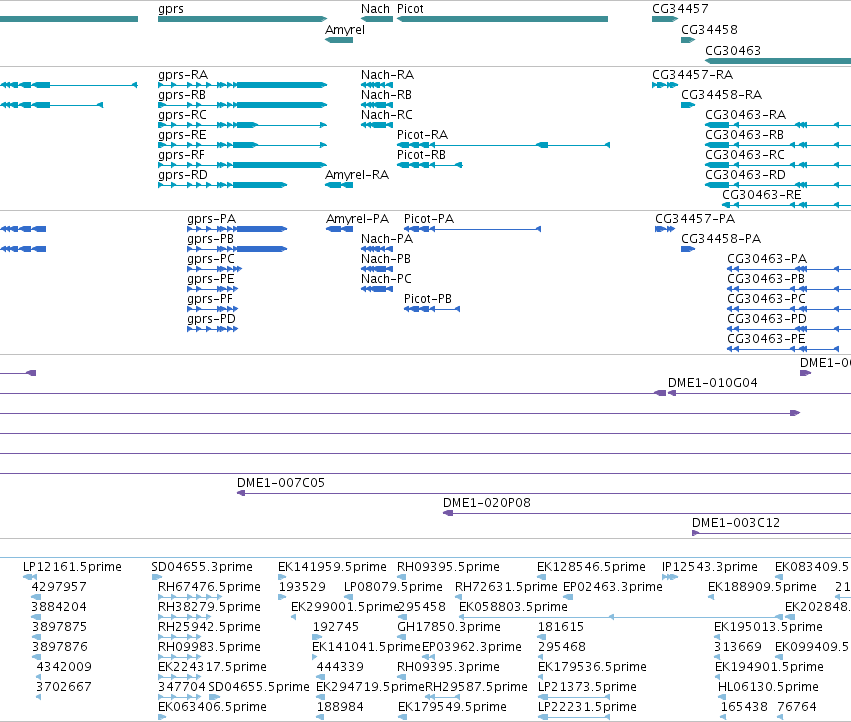Click the HL06130.5prime EST label

coord(768,687)
